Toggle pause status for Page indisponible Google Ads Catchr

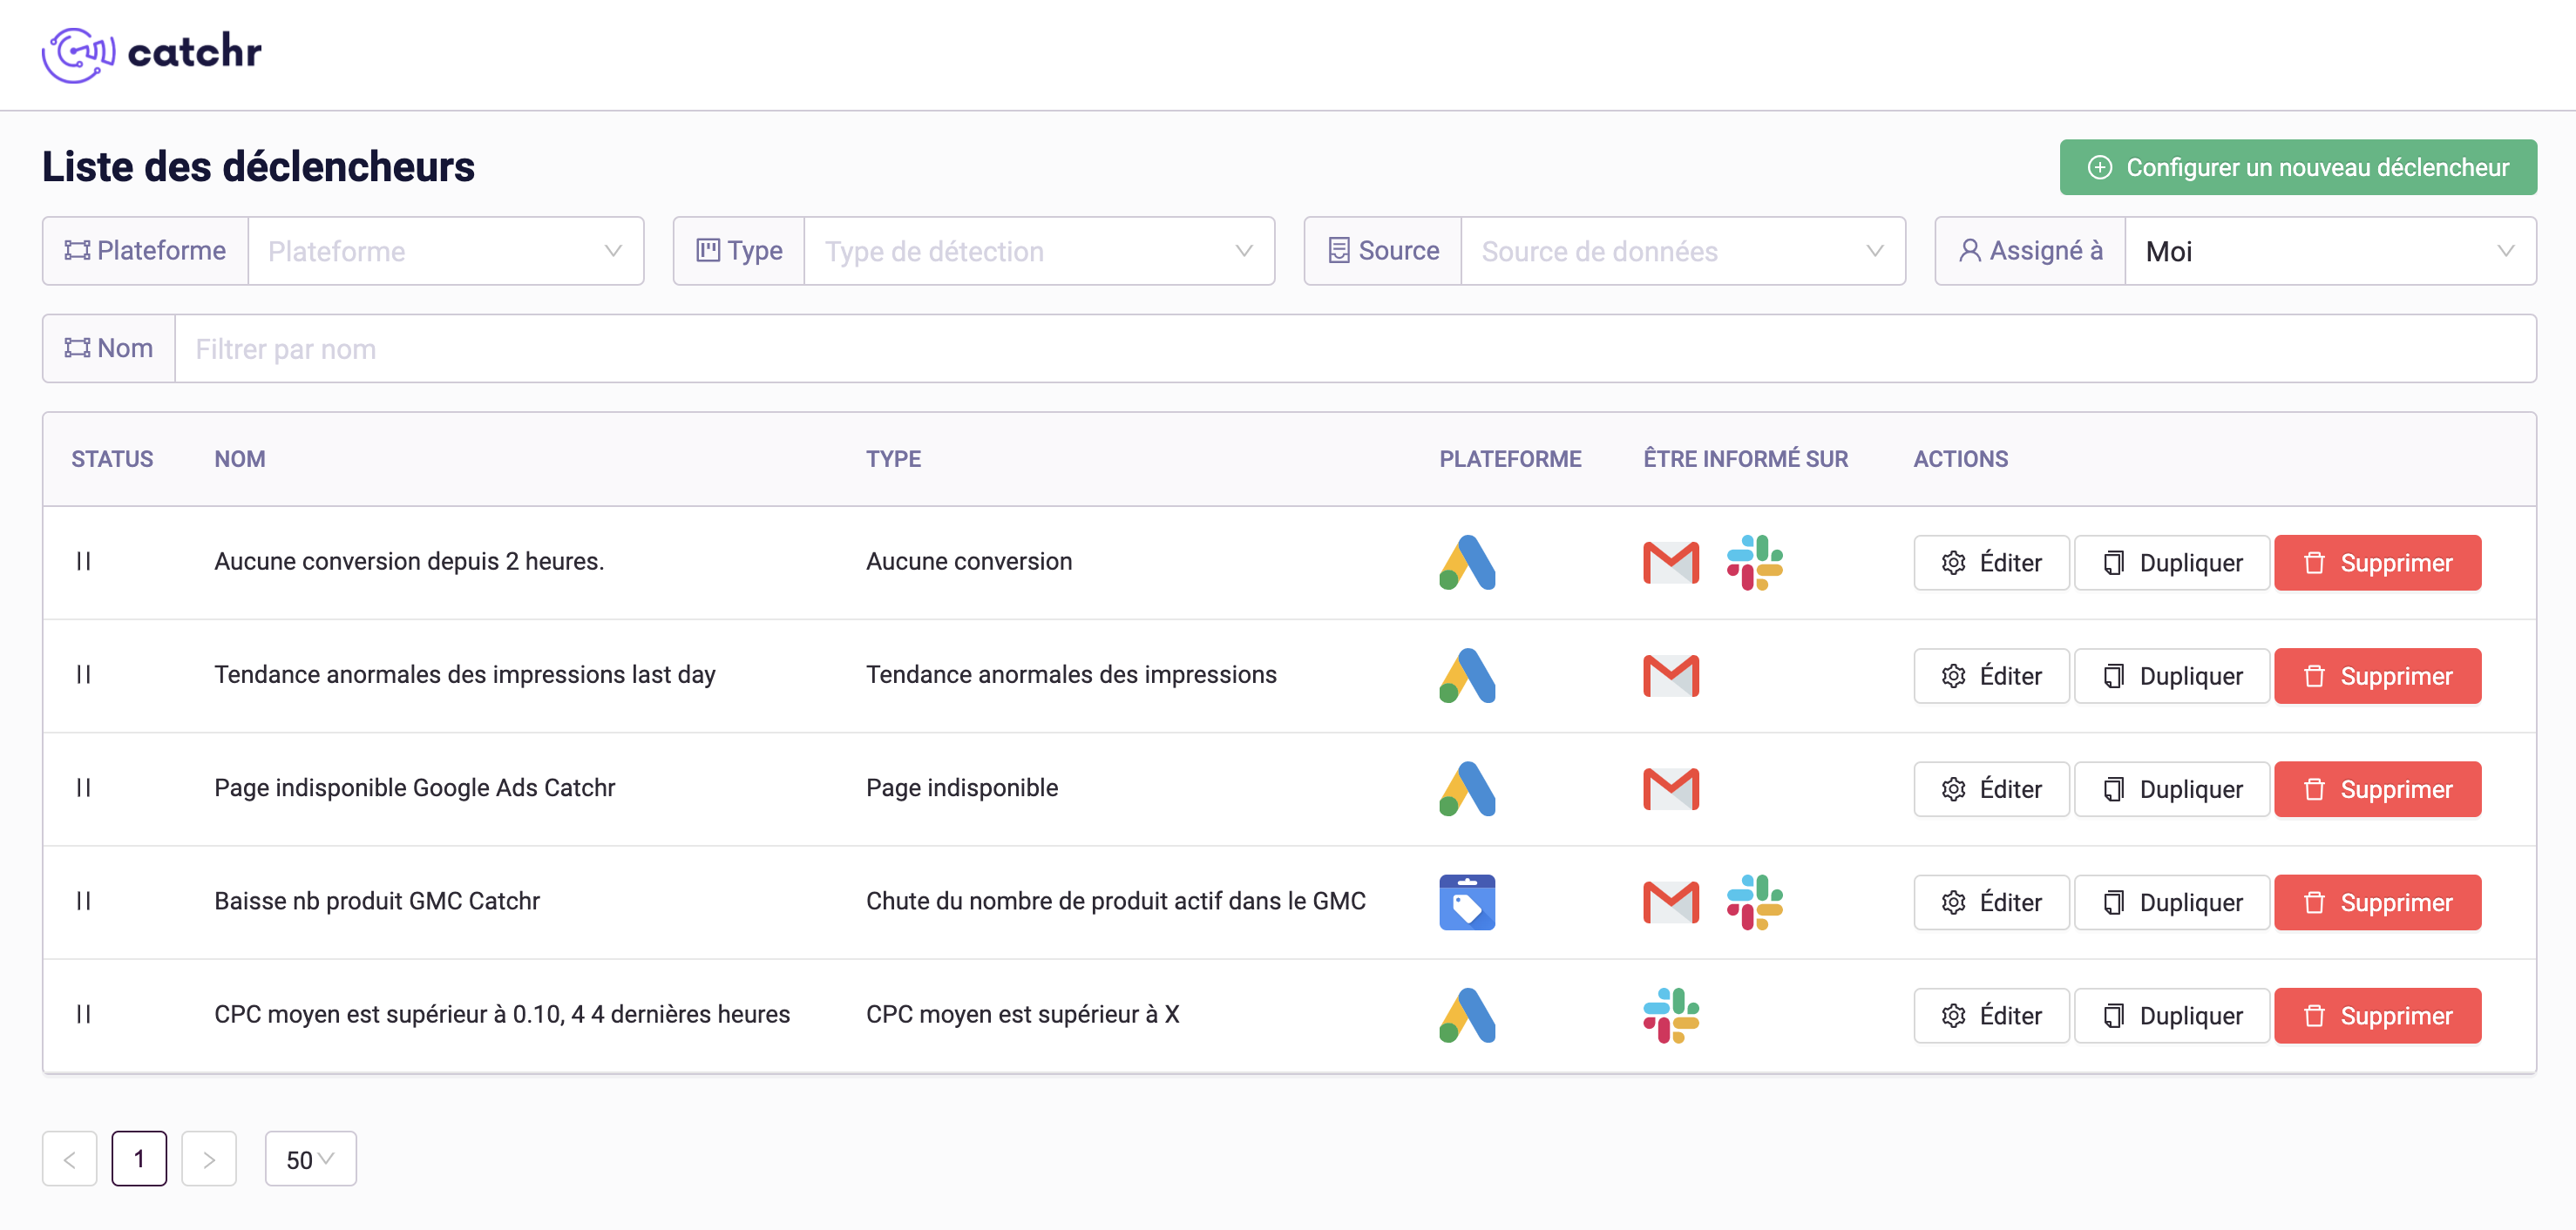pos(84,788)
